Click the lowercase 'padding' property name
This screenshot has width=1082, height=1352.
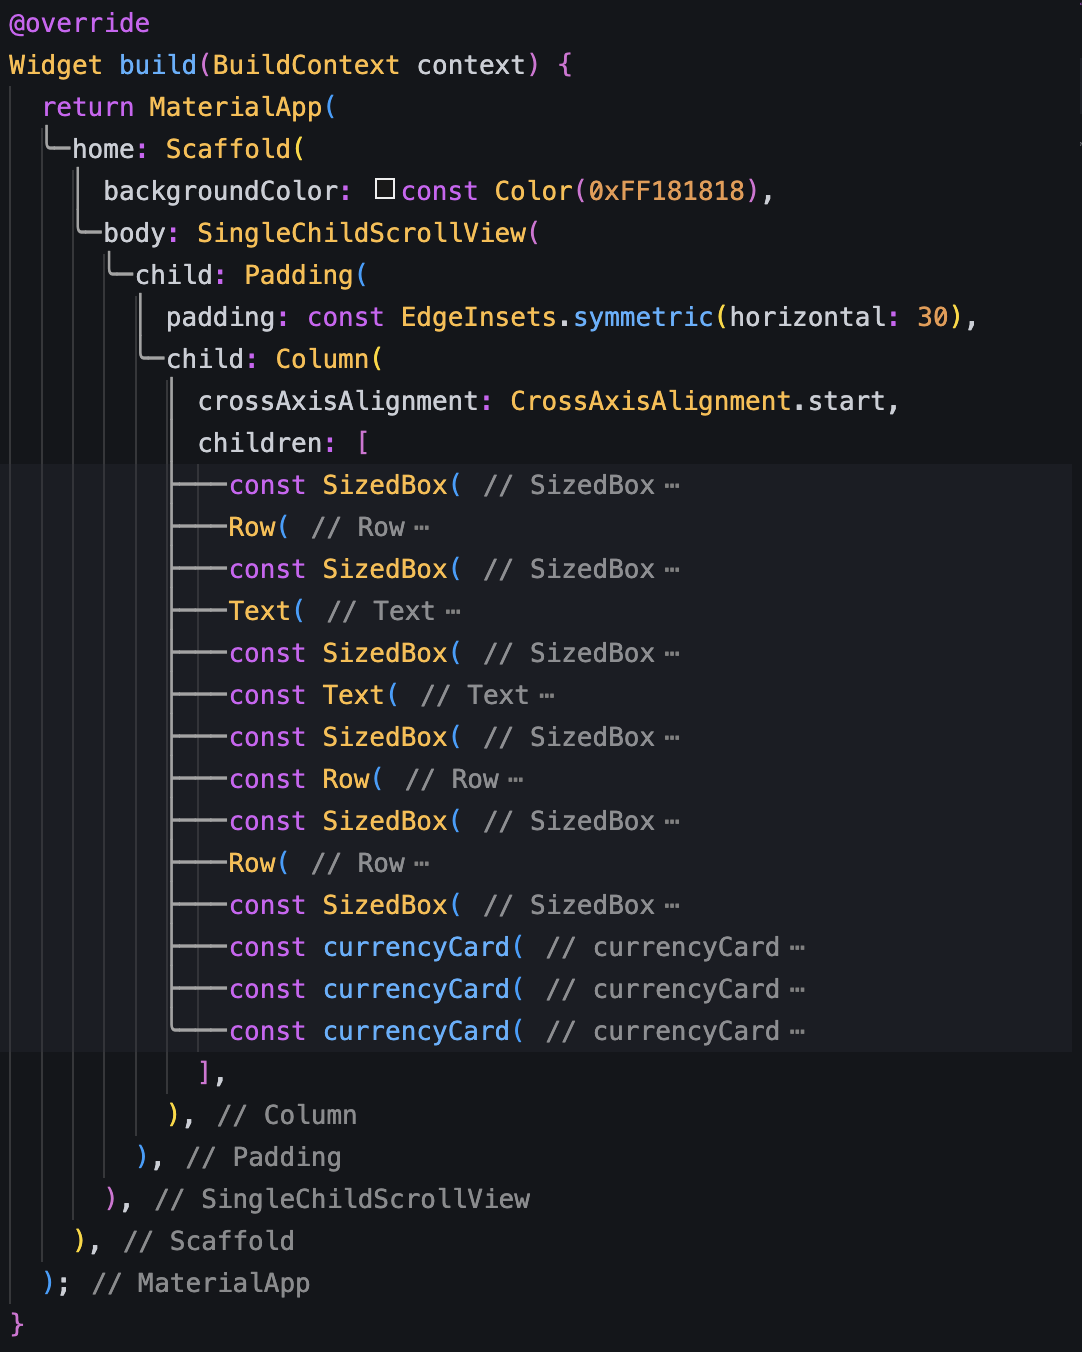pos(220,317)
